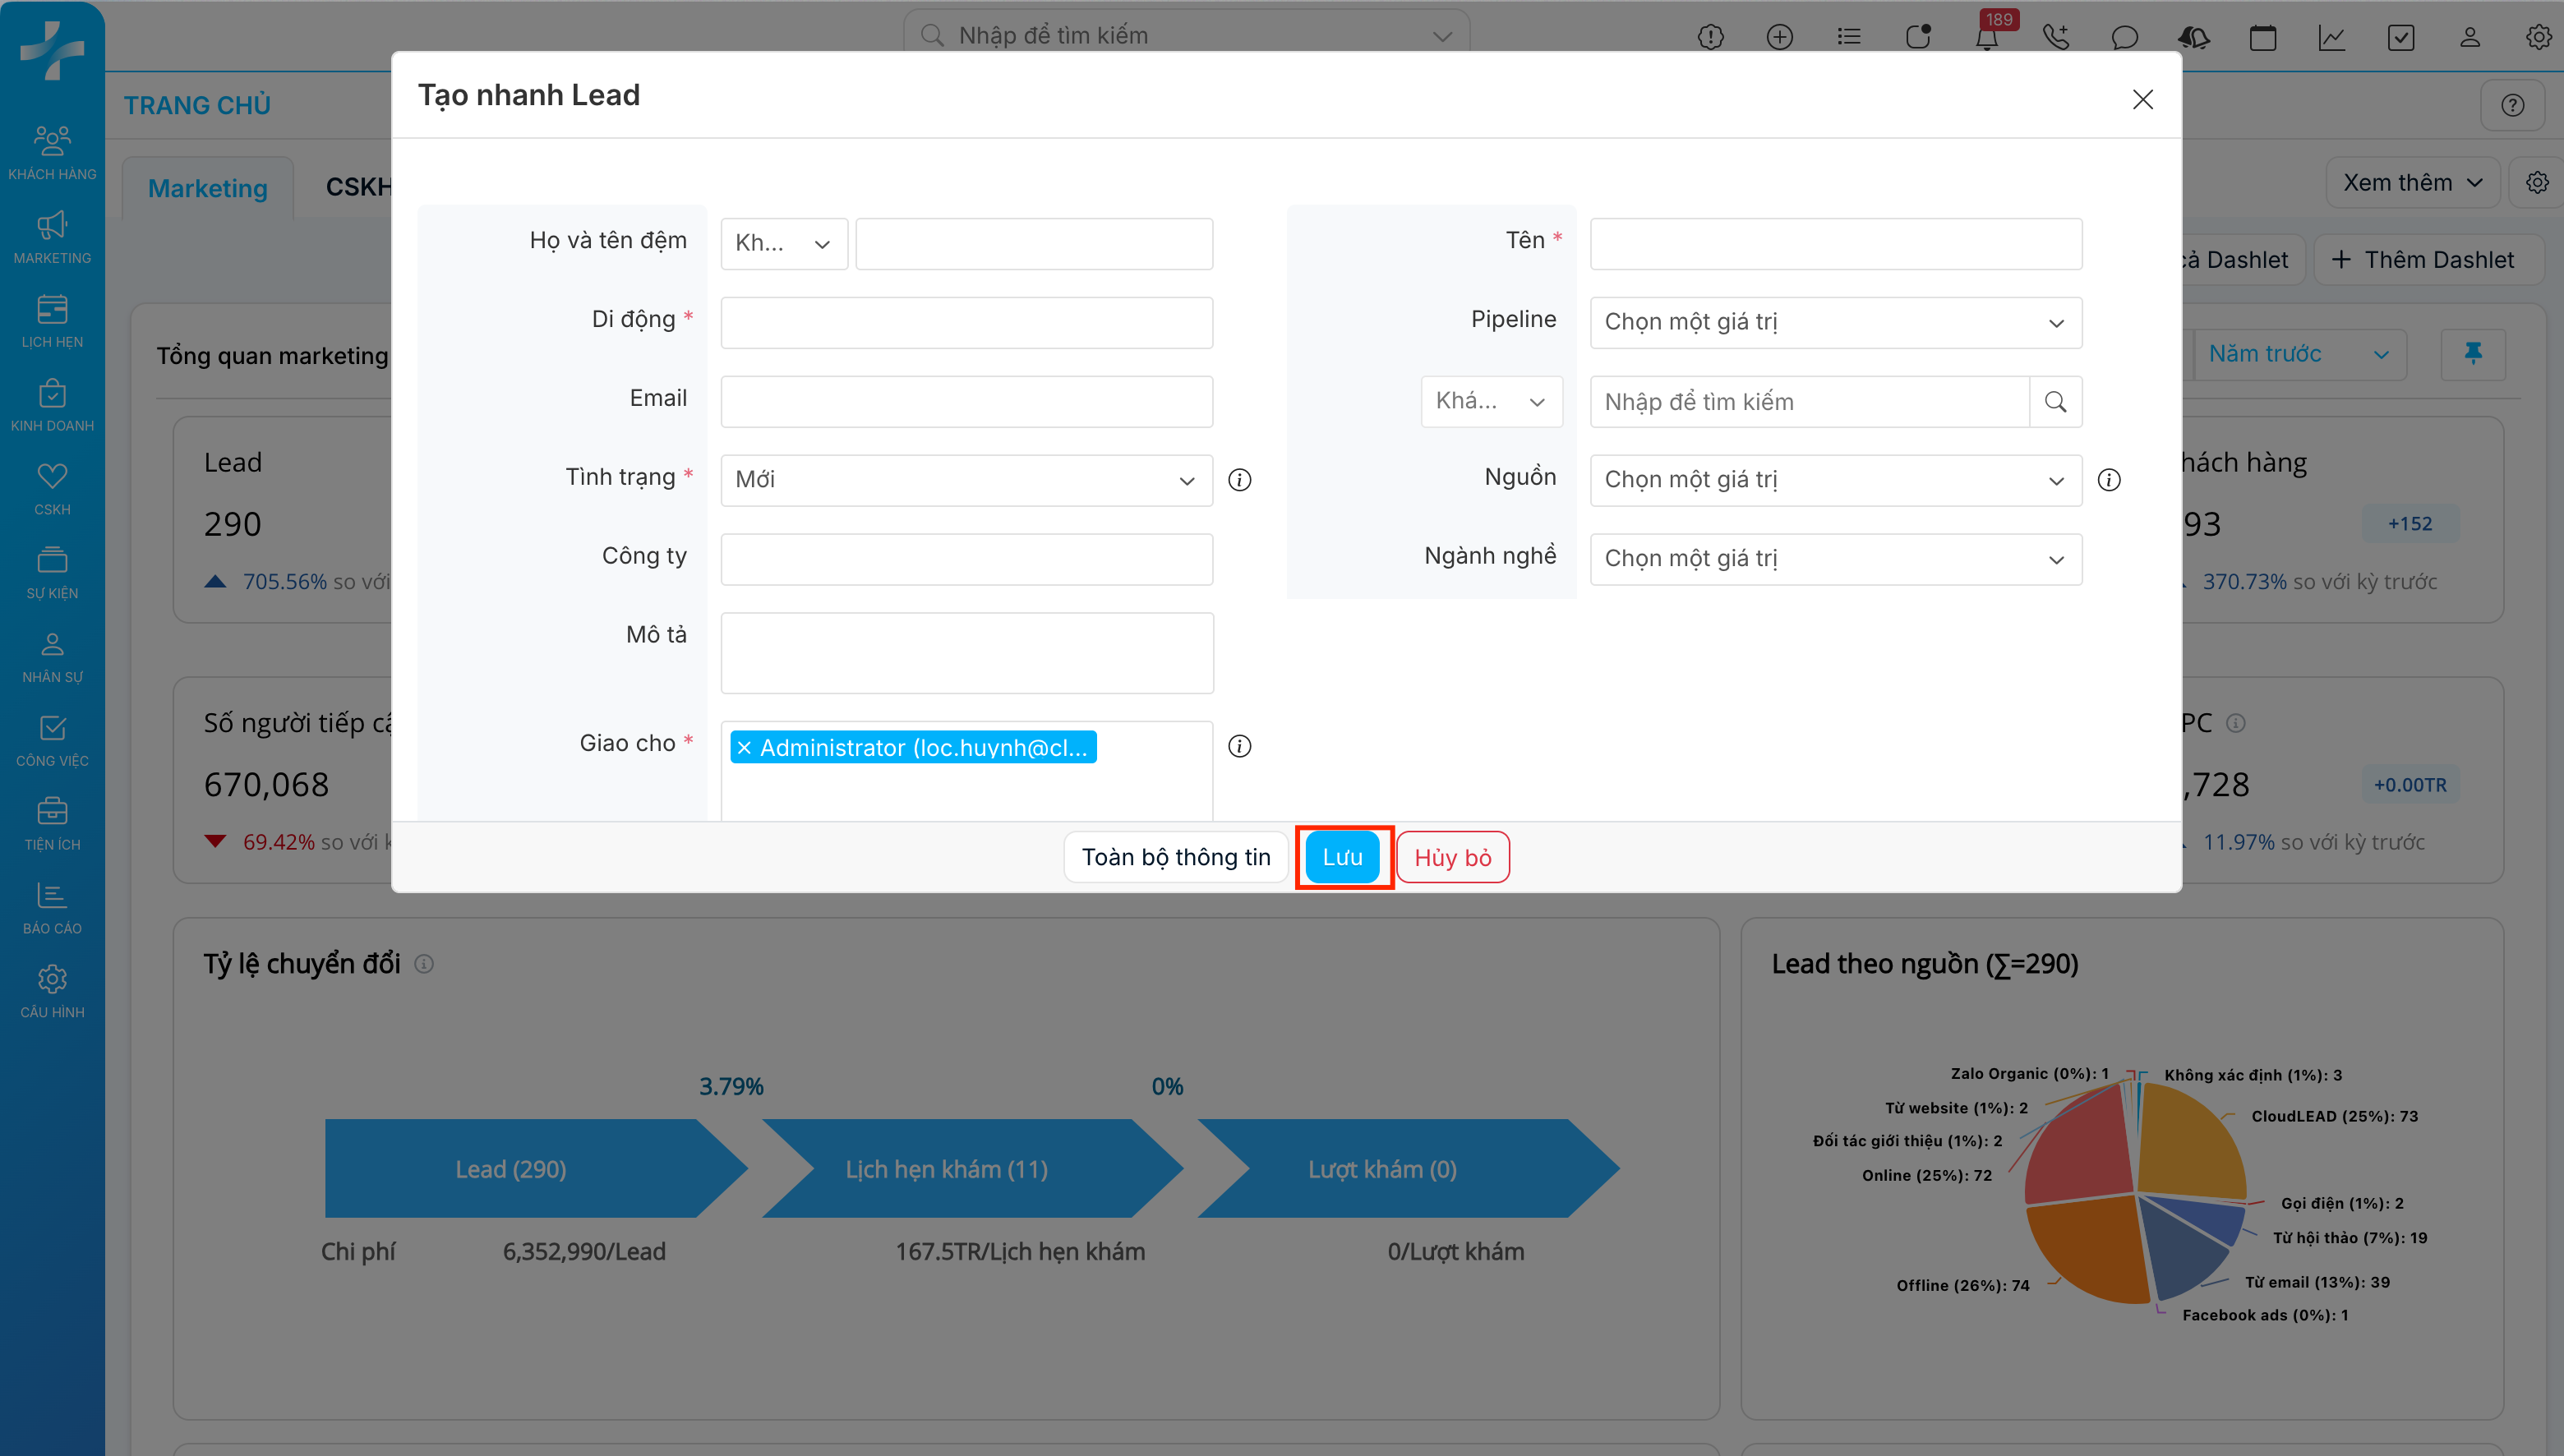Image resolution: width=2564 pixels, height=1456 pixels.
Task: Click the Hủy bỏ button
Action: [x=1452, y=857]
